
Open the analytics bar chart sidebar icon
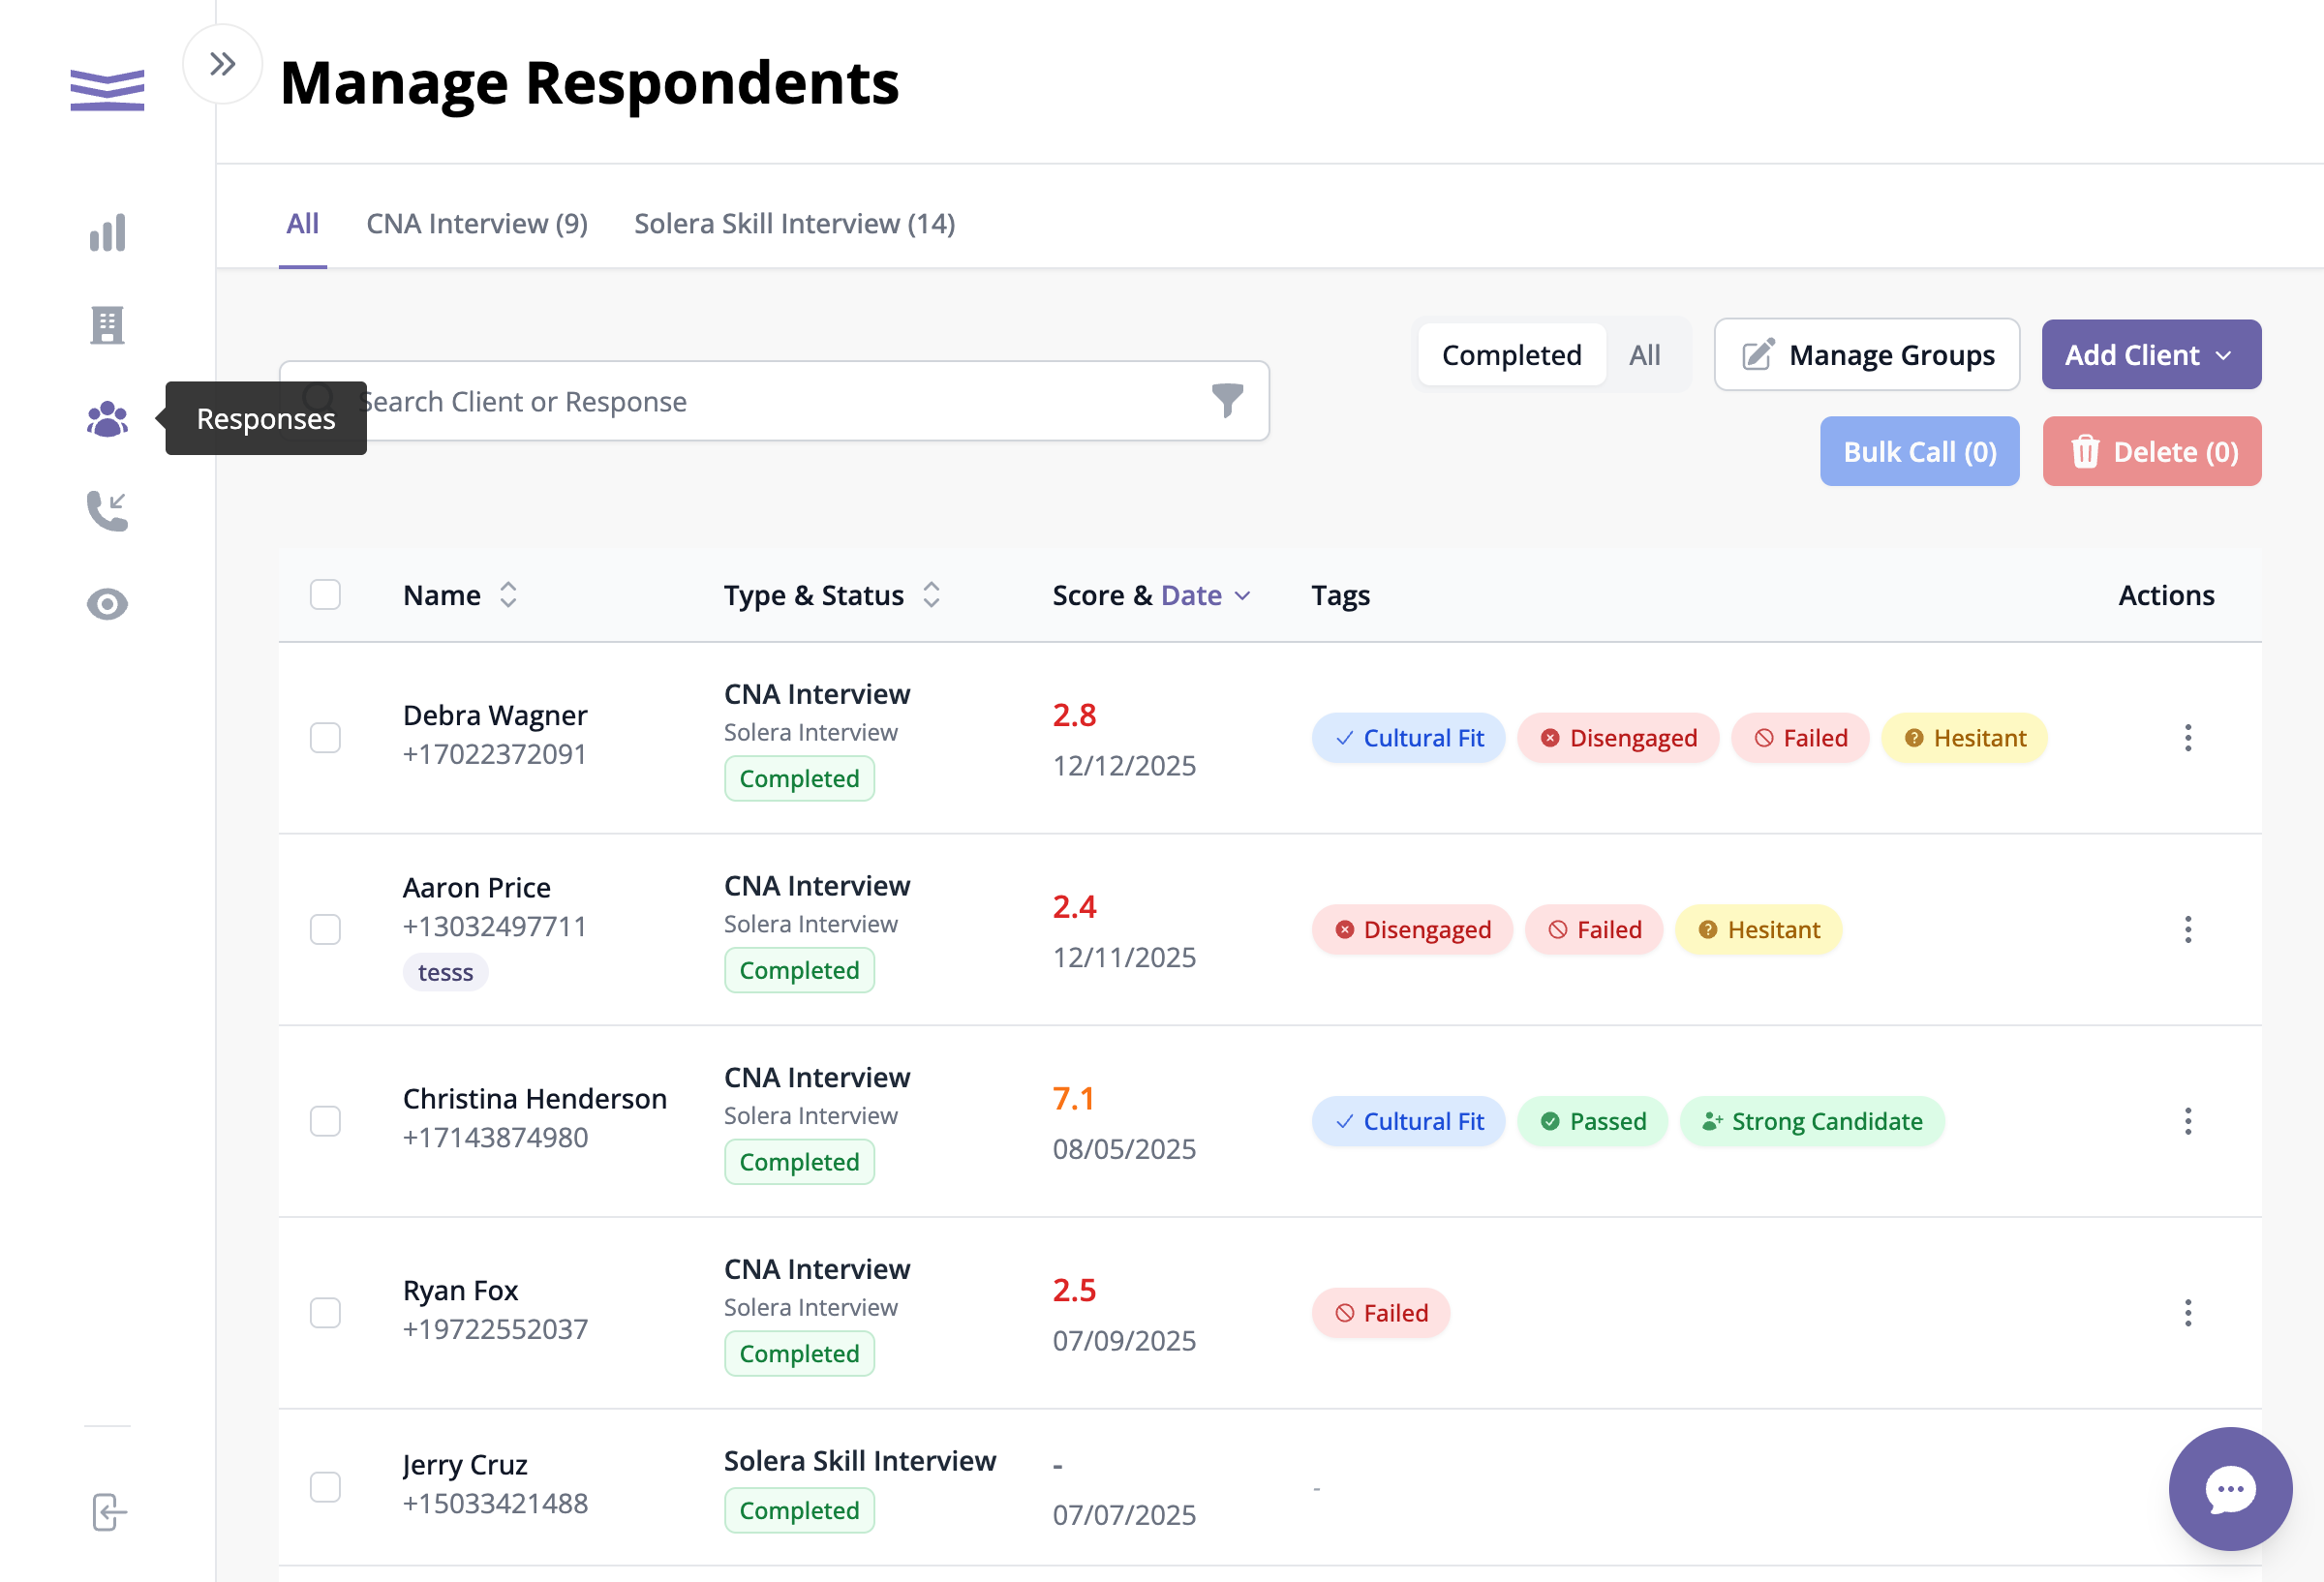[107, 232]
